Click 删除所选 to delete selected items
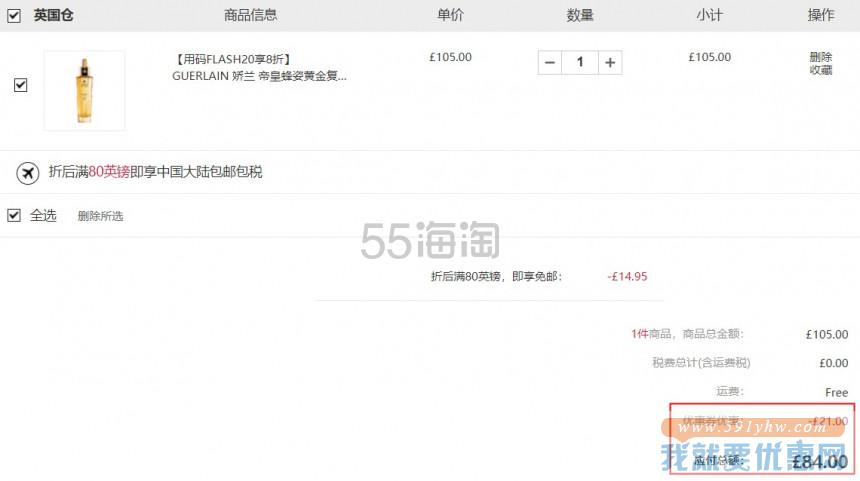 [100, 216]
